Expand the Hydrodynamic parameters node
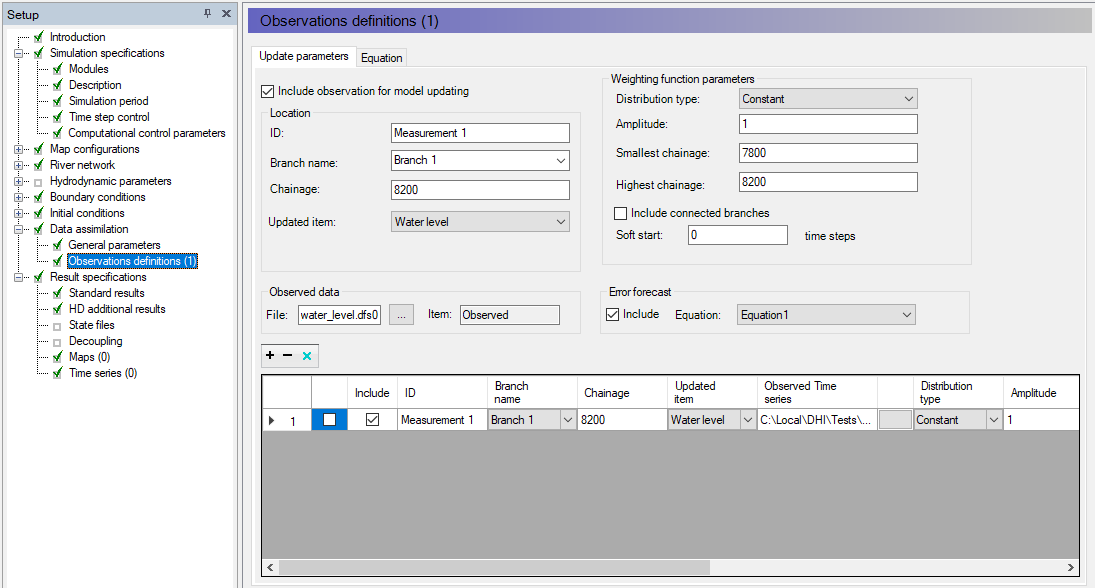 tap(19, 181)
